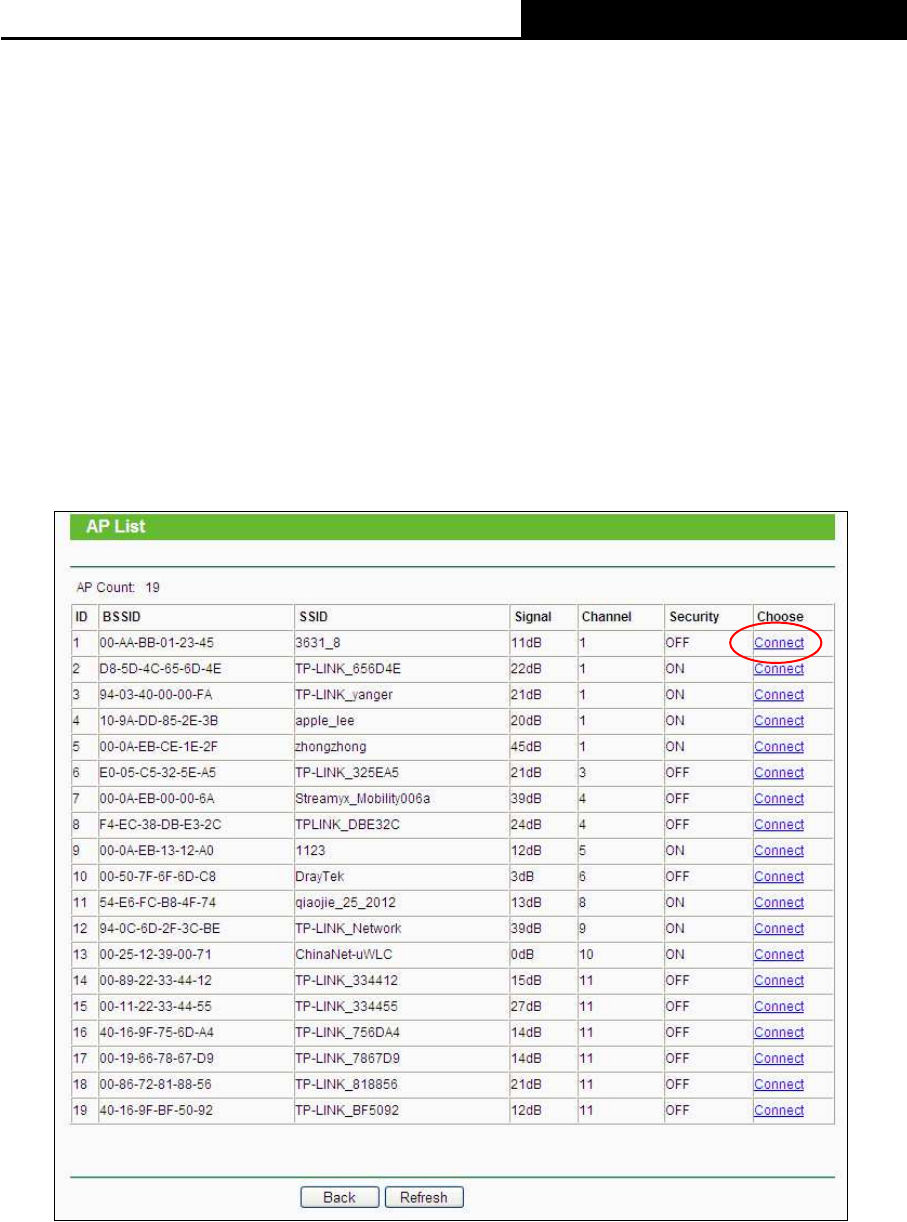Connect to TP-LINK_756DA4 access point
907x1222 pixels.
(x=779, y=1033)
